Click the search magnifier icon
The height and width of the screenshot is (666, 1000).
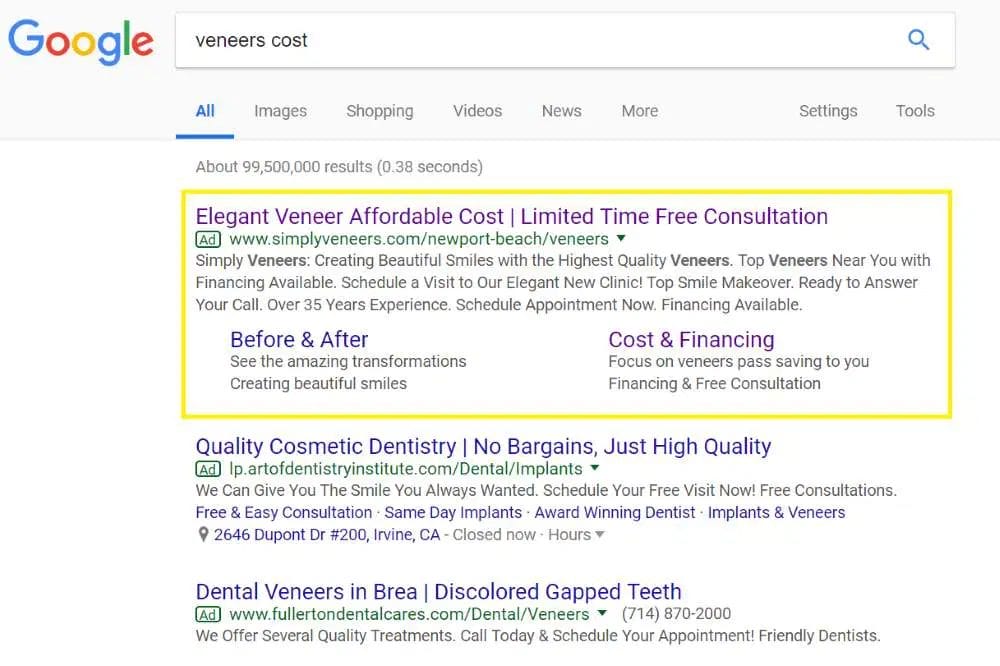pos(918,40)
